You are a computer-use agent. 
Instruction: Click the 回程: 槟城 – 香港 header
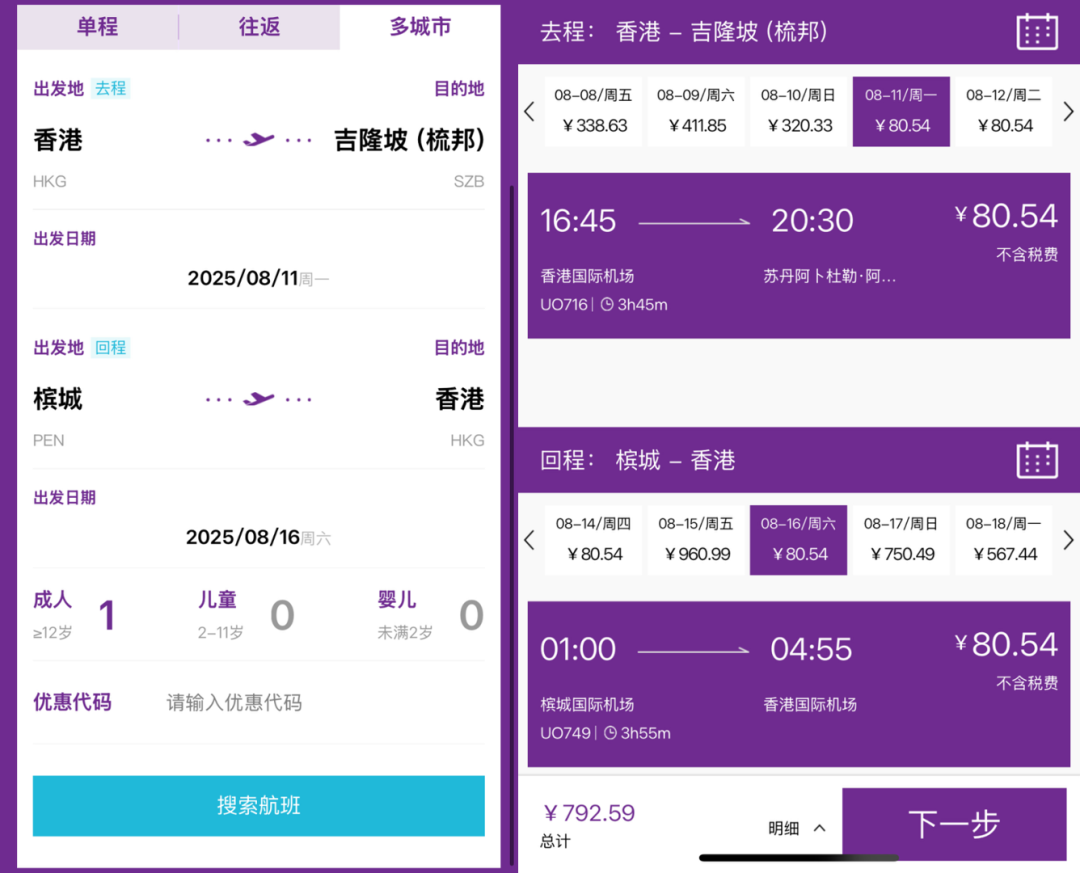(638, 460)
